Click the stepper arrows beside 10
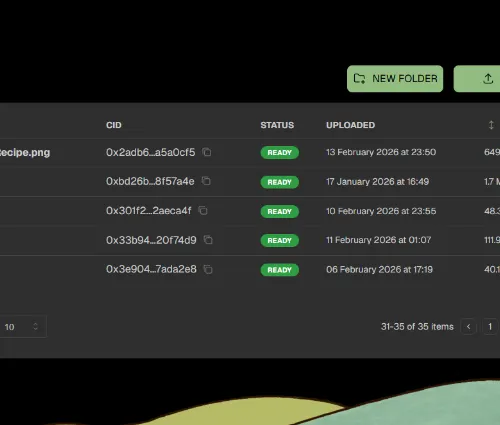500x425 pixels. [x=35, y=326]
